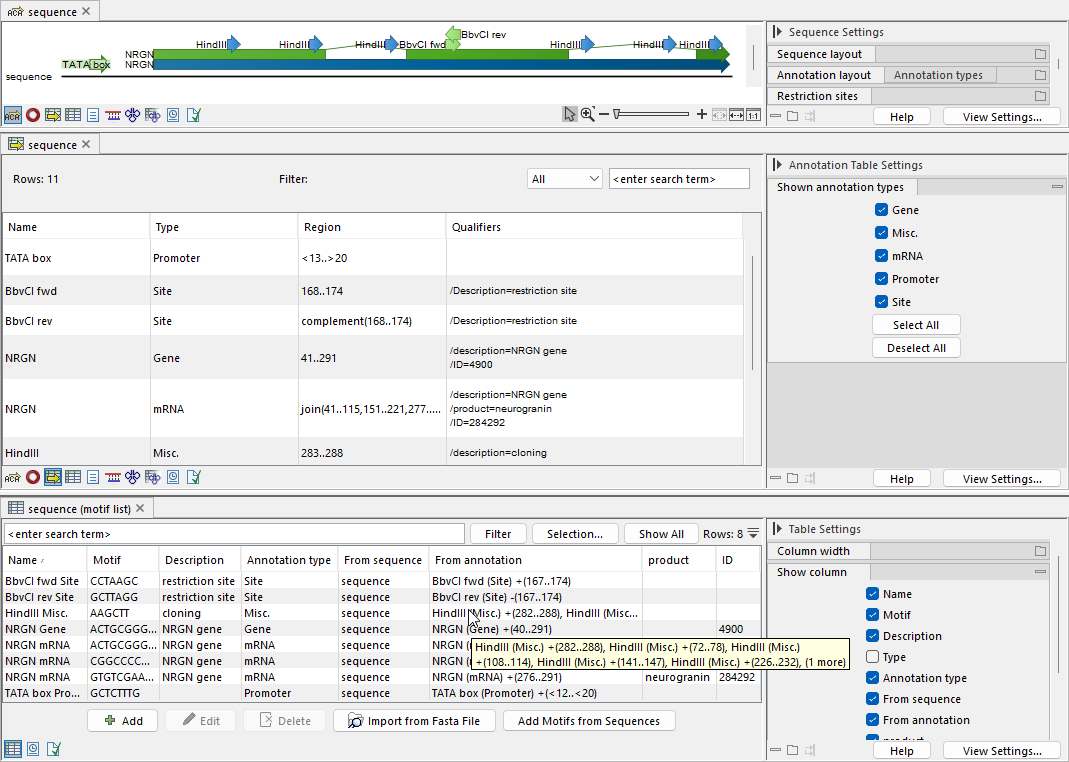Open the rows filter menu icon next to Rows: 8
This screenshot has width=1069, height=762.
click(753, 534)
